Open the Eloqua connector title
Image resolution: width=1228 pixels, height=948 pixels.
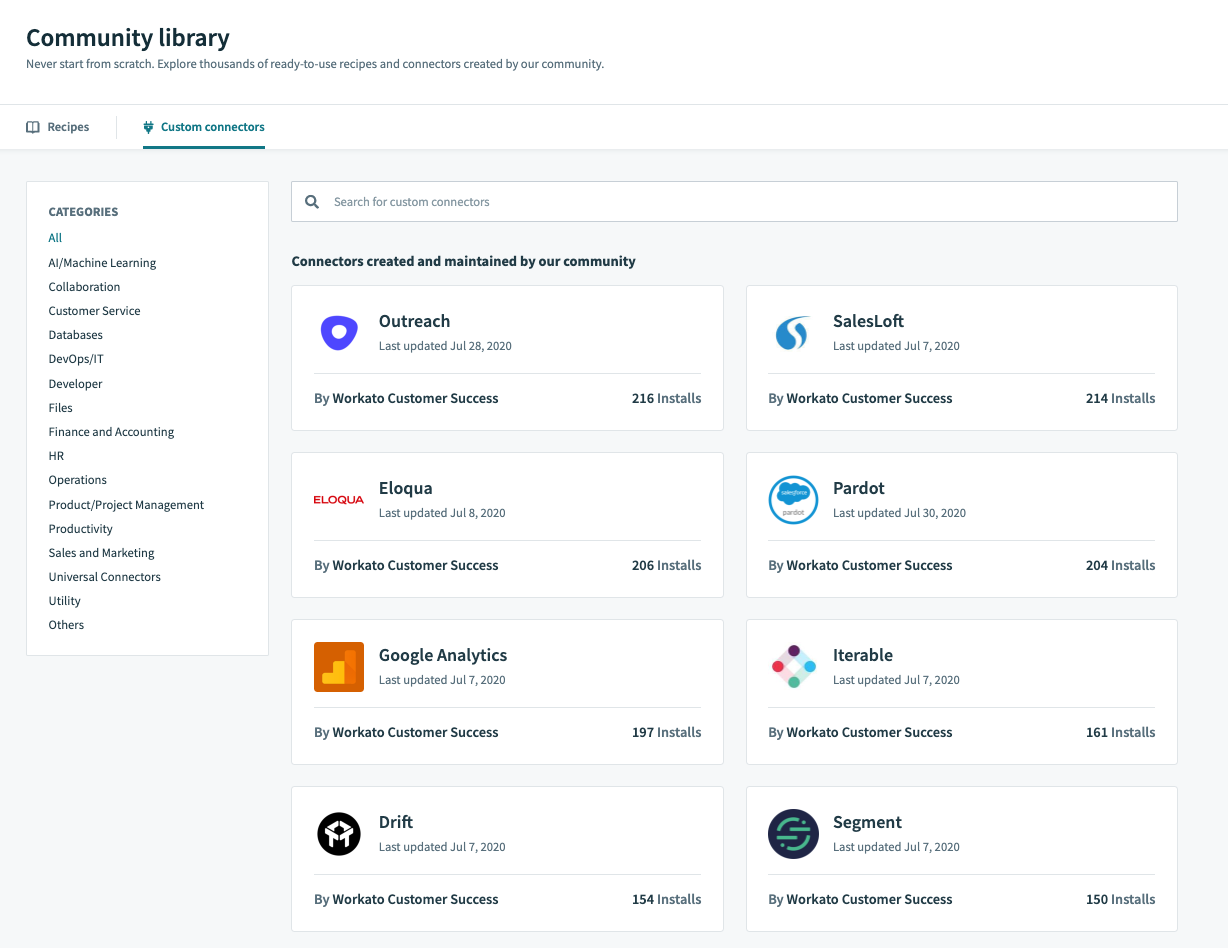point(405,488)
